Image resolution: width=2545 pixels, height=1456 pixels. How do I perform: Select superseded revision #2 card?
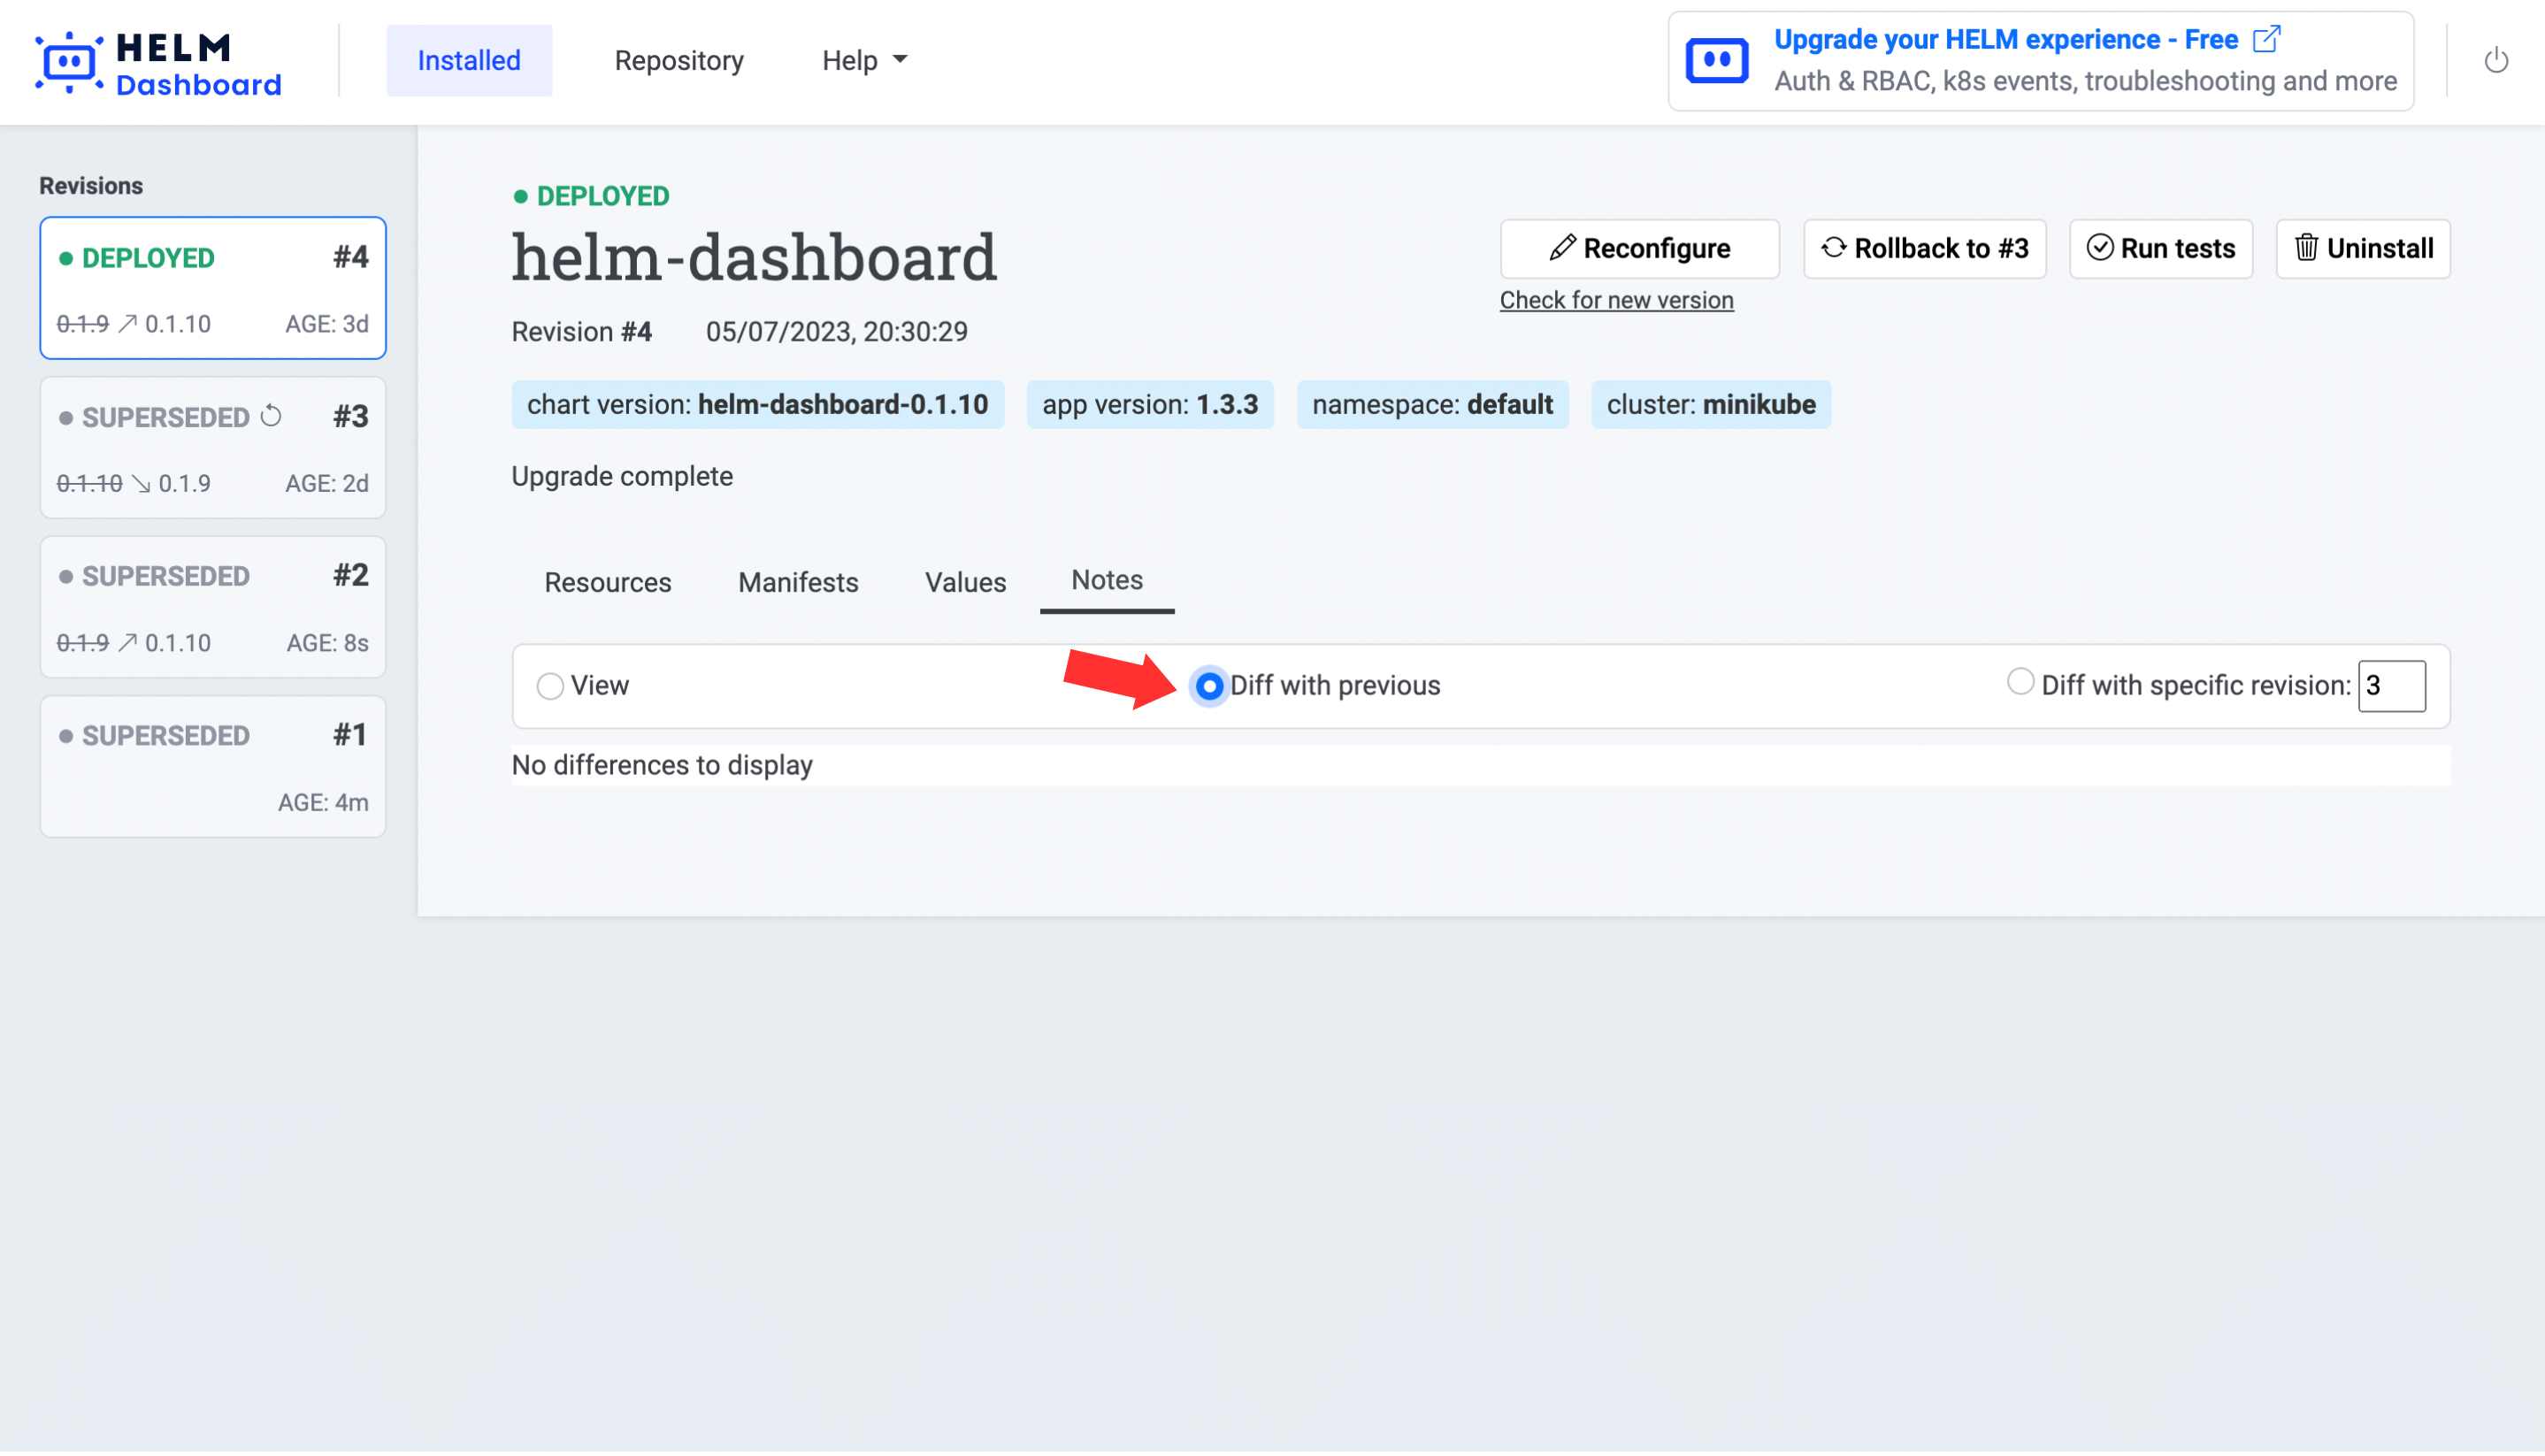point(213,608)
